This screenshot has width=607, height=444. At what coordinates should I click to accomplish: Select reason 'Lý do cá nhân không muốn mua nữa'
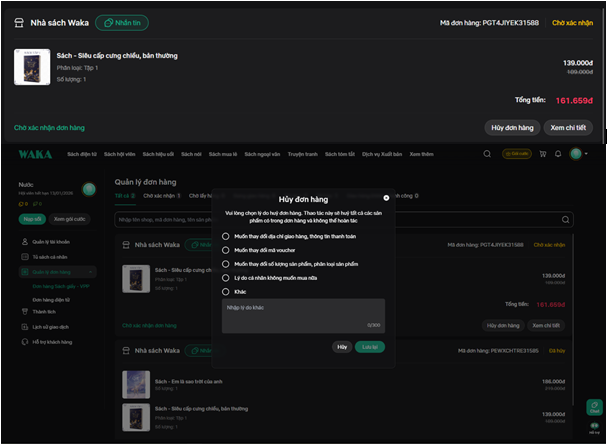coord(226,277)
